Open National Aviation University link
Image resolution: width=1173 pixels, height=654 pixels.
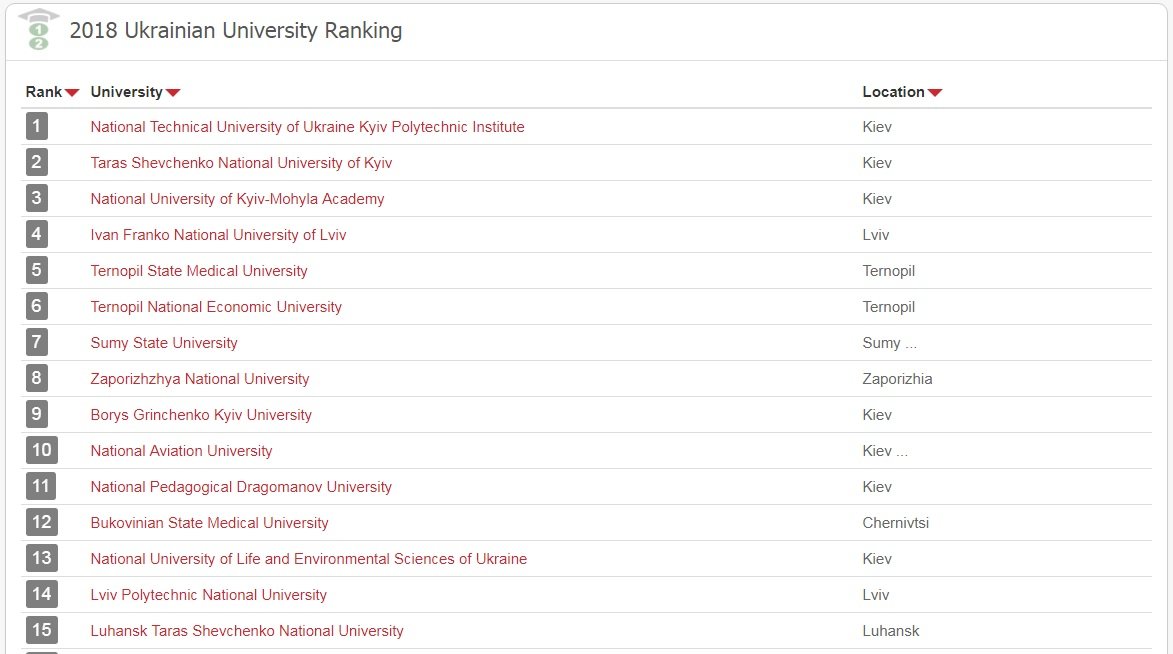[x=181, y=450]
